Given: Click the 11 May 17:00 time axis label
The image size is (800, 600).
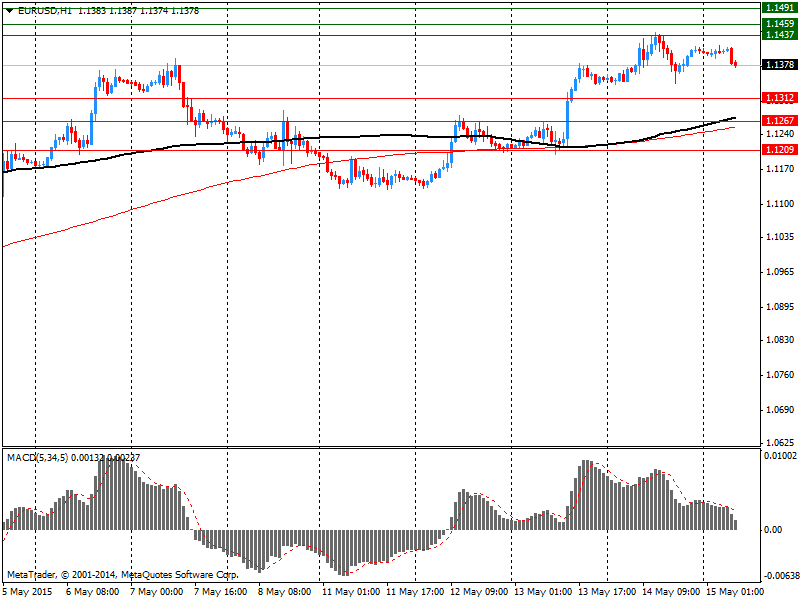Looking at the screenshot, I should pyautogui.click(x=415, y=592).
